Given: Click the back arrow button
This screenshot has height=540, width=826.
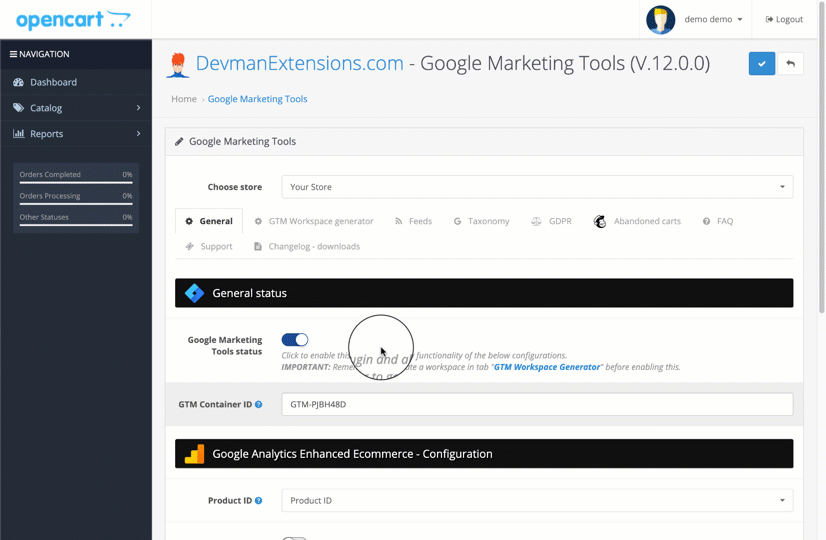Looking at the screenshot, I should [790, 64].
